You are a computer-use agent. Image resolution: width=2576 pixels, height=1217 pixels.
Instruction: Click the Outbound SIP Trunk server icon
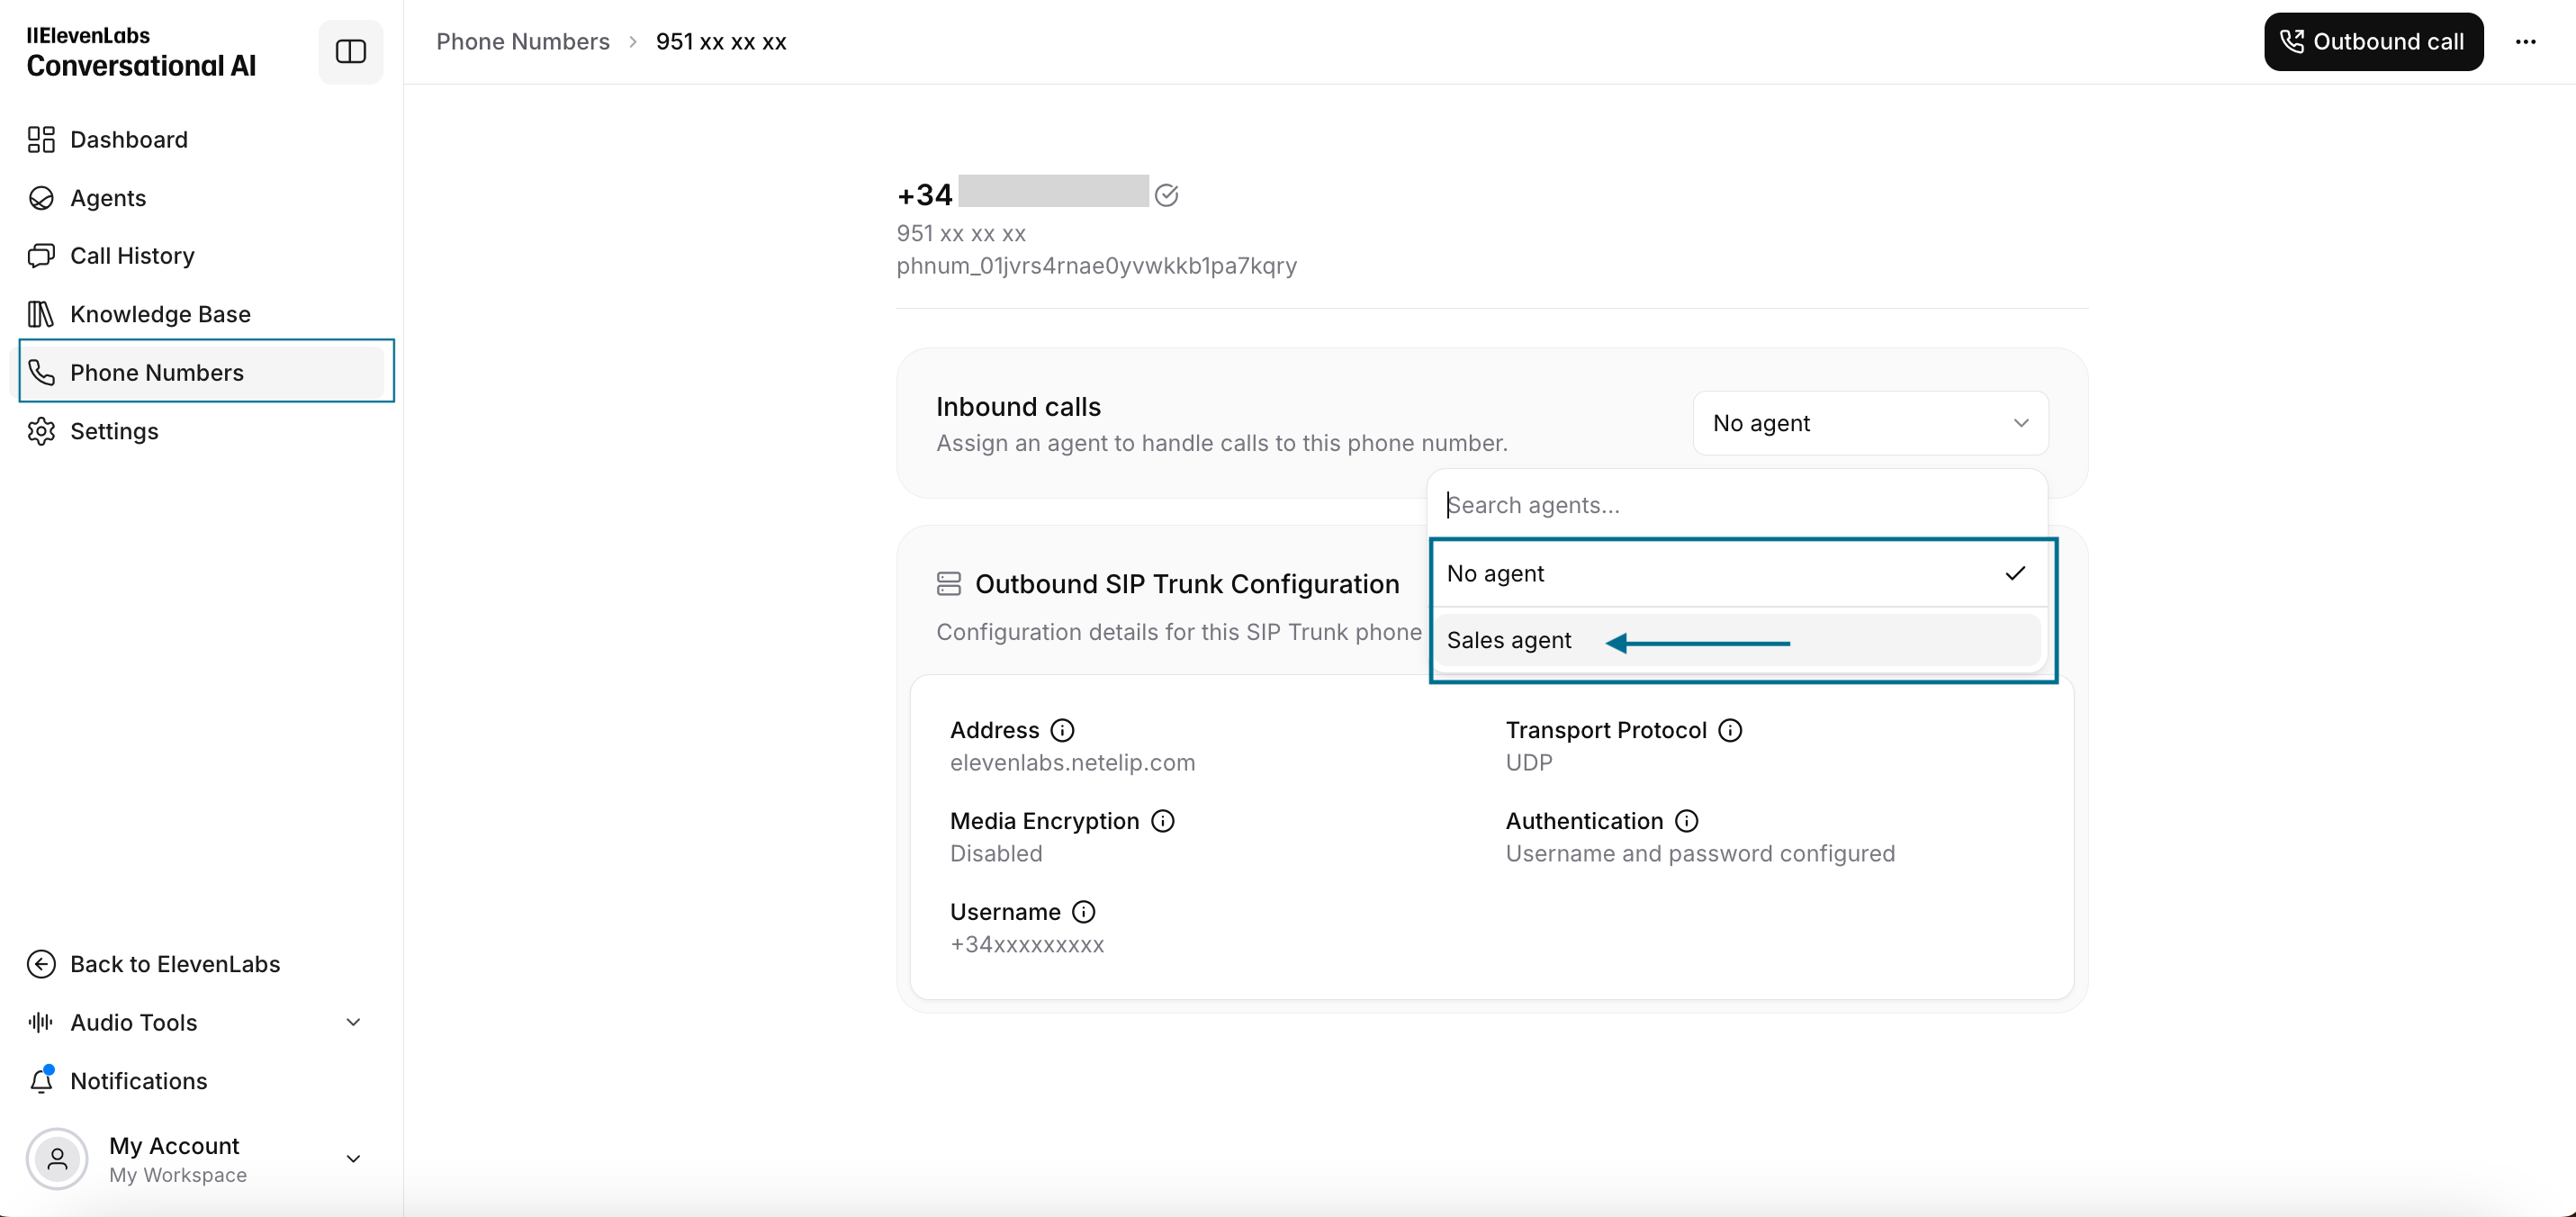pos(949,584)
